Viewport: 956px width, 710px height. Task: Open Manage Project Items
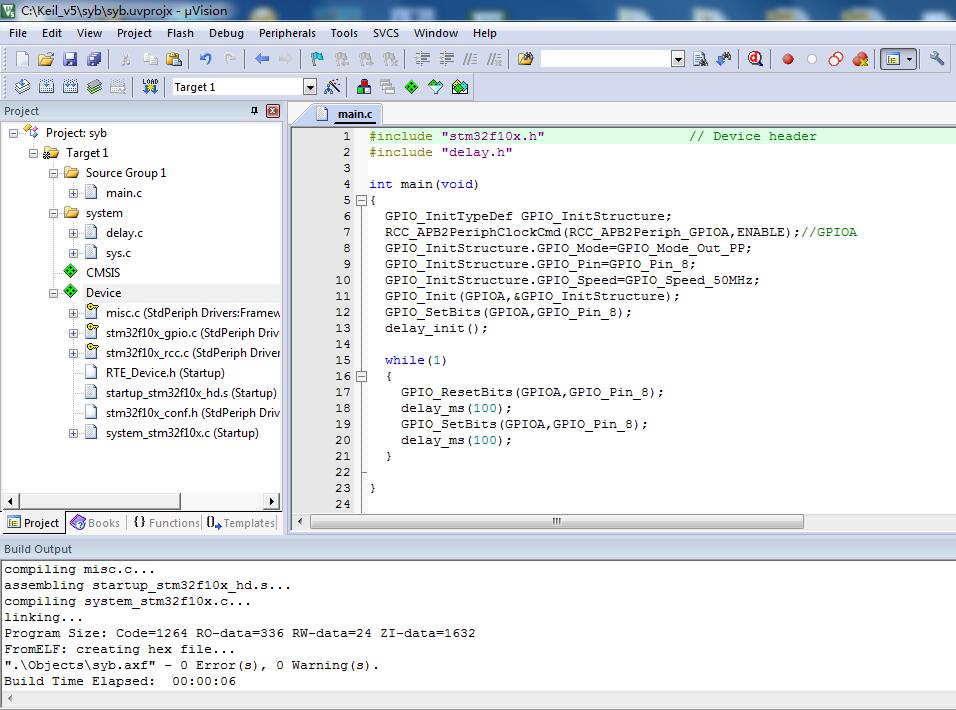(364, 87)
